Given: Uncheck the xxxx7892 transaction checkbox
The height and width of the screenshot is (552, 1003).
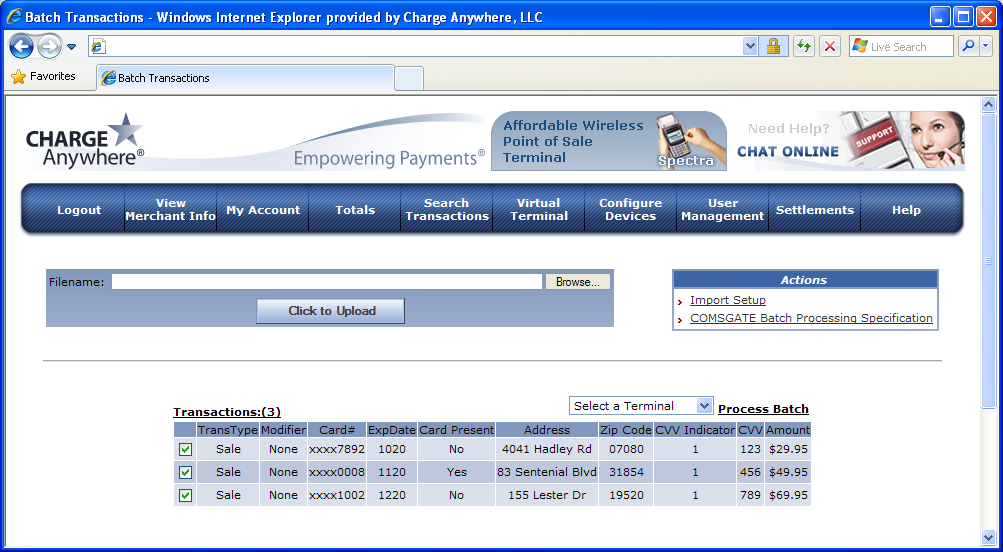Looking at the screenshot, I should 185,449.
